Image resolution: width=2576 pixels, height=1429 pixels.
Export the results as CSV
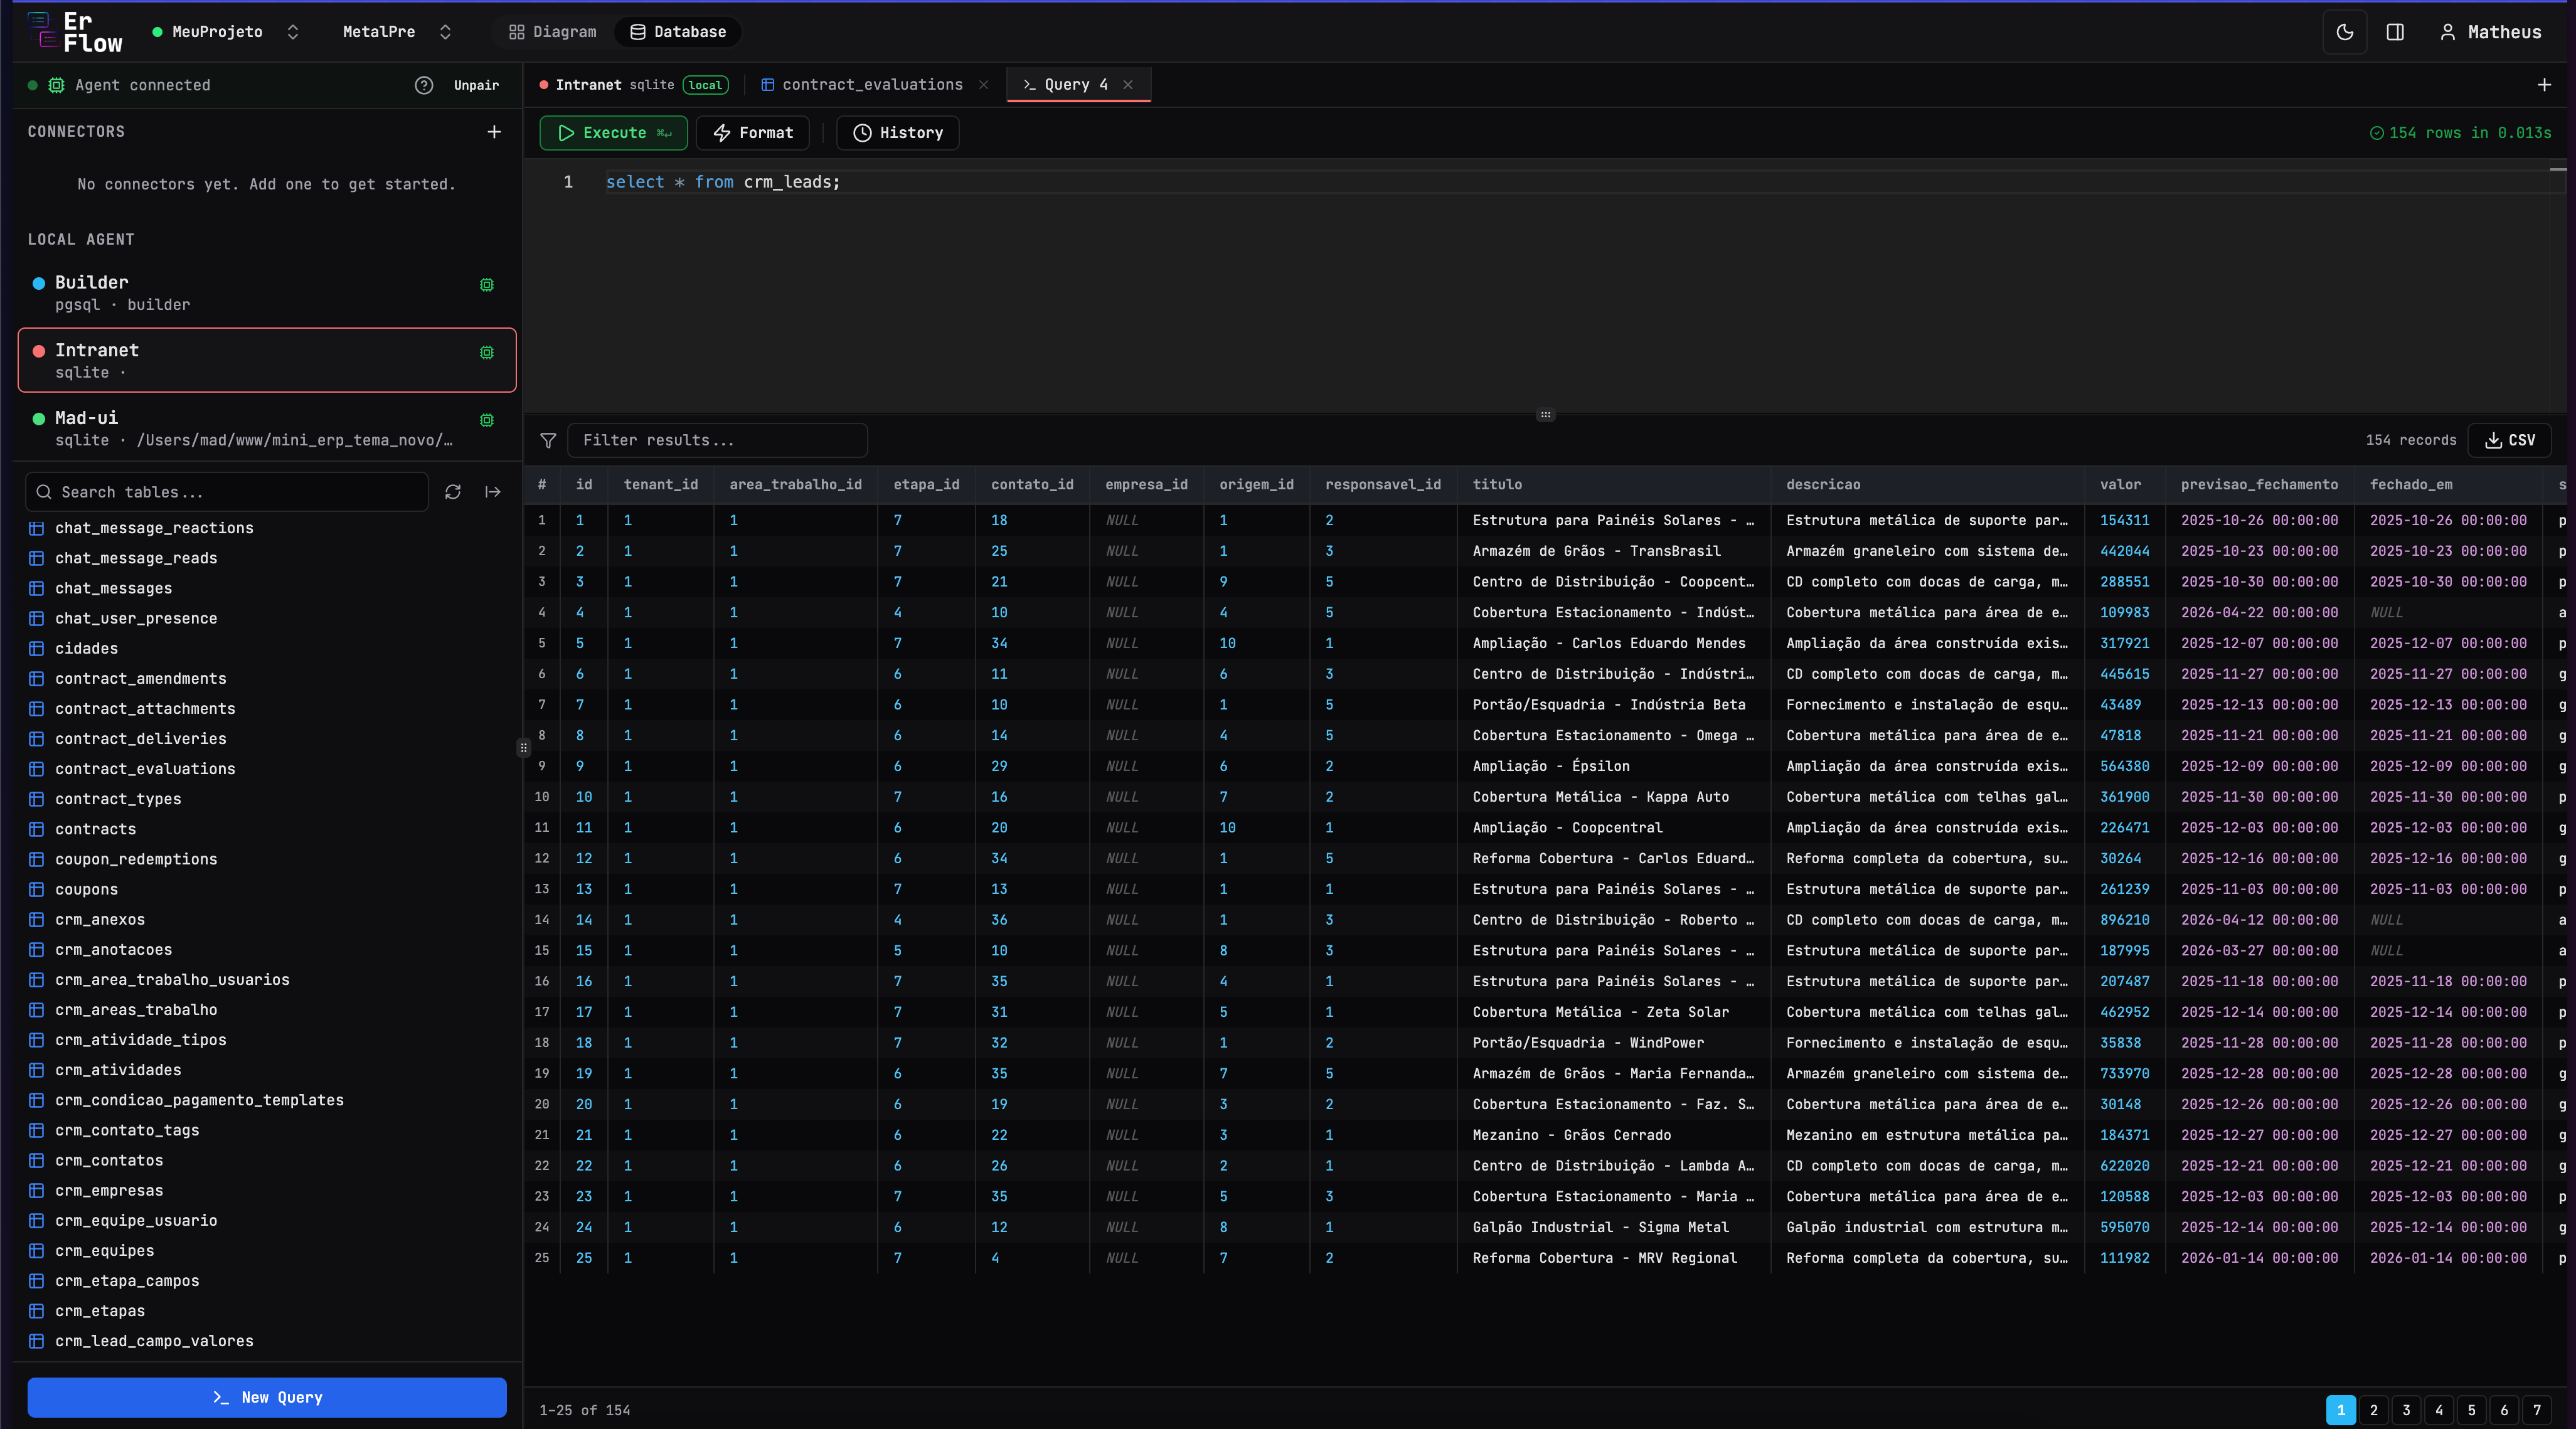[2509, 440]
